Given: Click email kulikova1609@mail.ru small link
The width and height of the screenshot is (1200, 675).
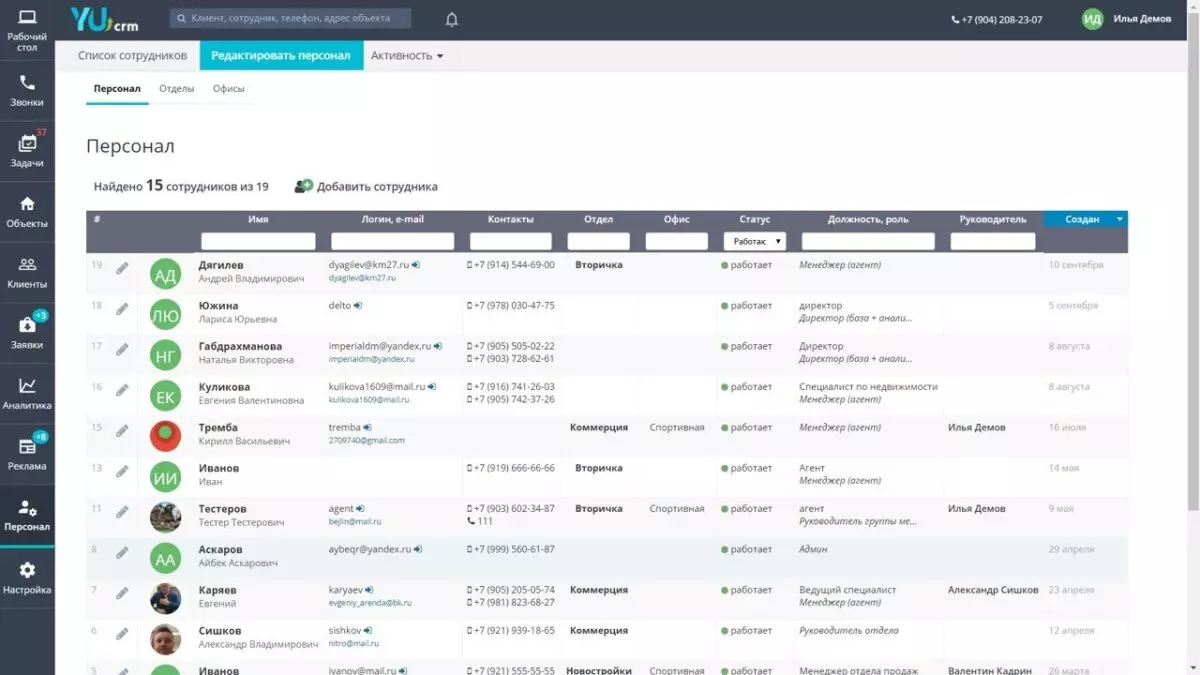Looking at the screenshot, I should point(369,400).
